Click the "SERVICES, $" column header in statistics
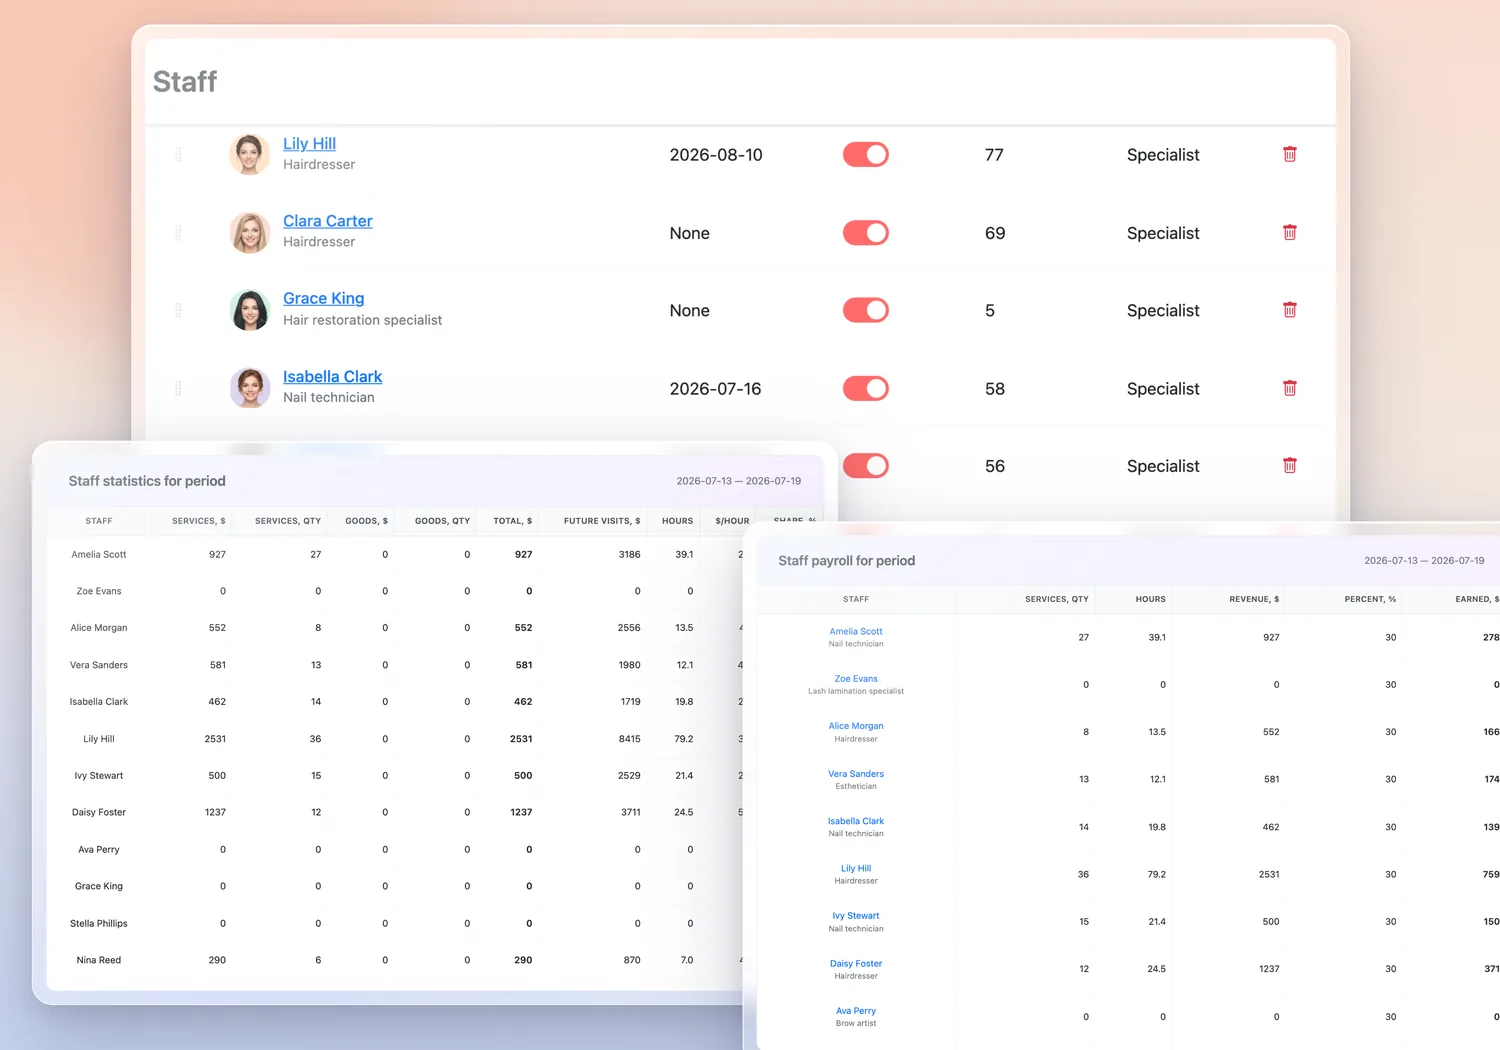 pyautogui.click(x=199, y=521)
